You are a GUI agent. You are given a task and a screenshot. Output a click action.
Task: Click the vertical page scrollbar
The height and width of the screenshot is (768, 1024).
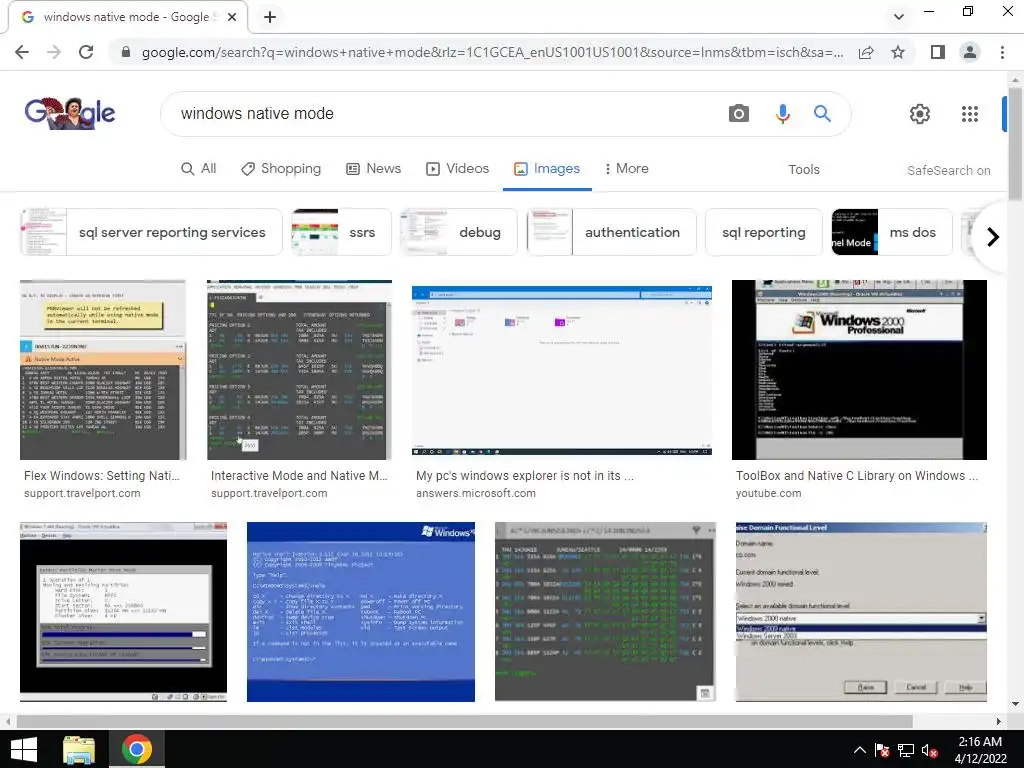click(1016, 144)
